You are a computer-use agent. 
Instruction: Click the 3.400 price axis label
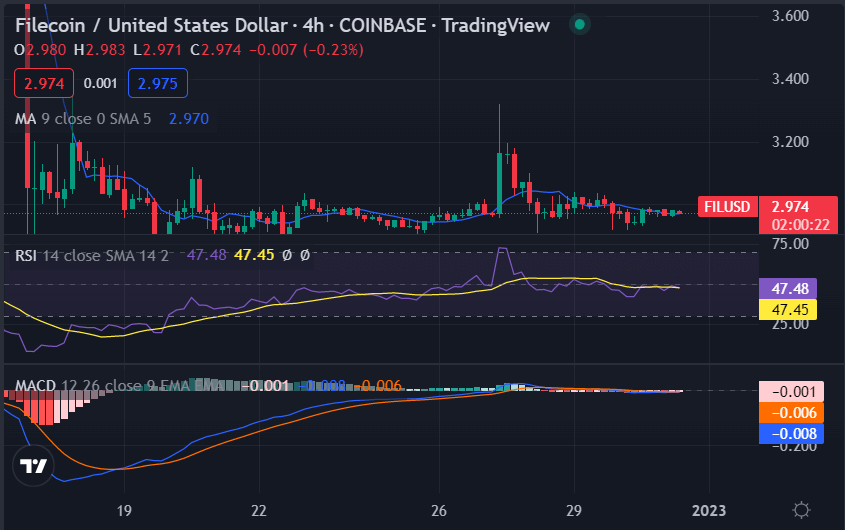[x=790, y=79]
